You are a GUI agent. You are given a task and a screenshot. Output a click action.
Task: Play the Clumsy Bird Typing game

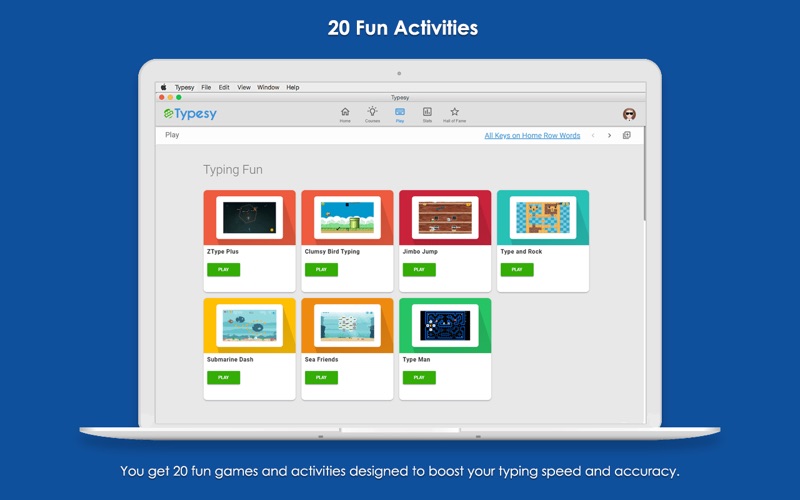click(321, 269)
